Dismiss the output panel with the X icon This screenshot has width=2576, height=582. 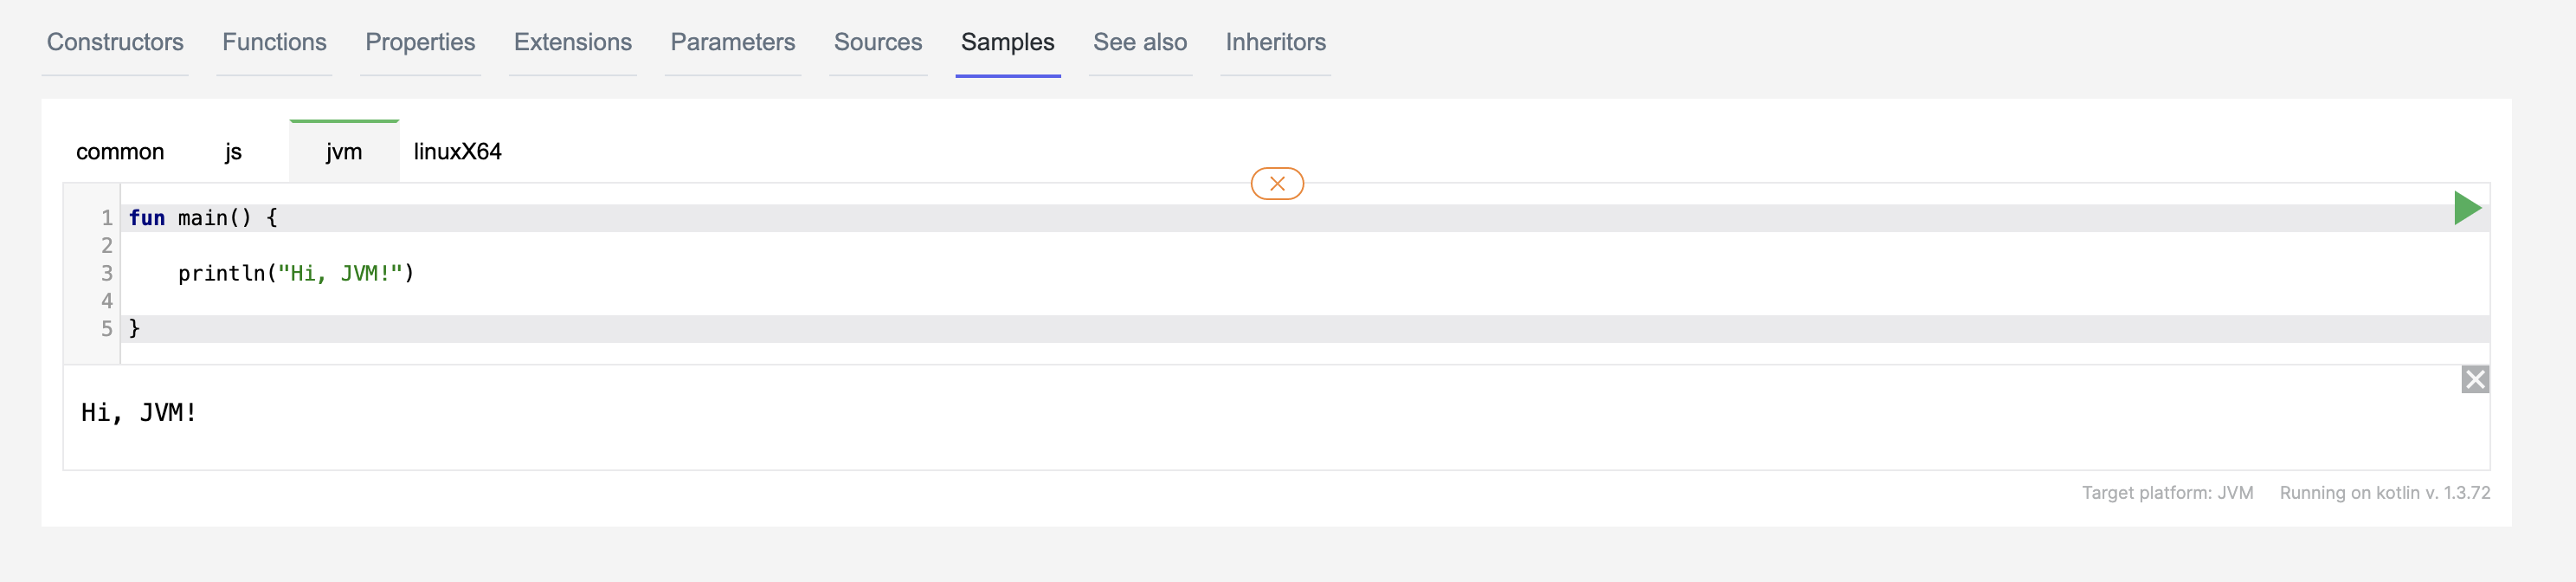click(x=2475, y=379)
